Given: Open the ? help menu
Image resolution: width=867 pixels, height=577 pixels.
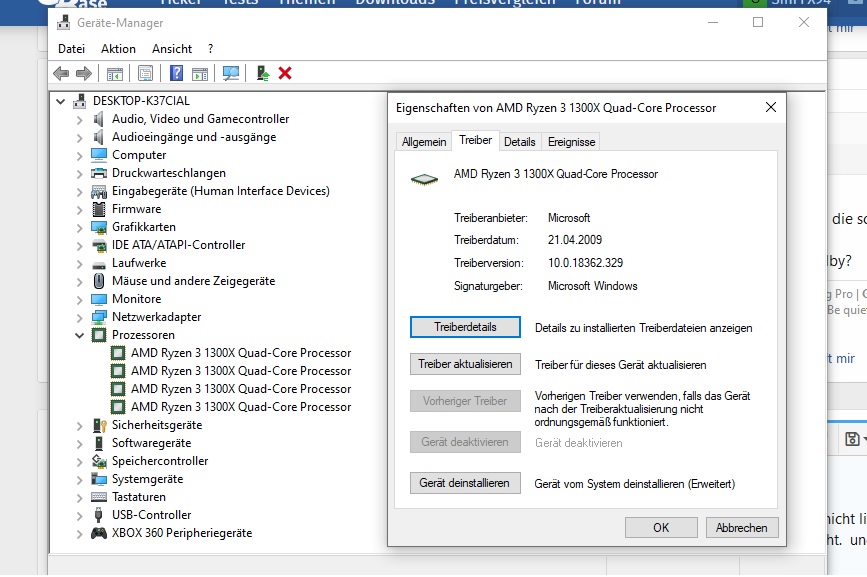Looking at the screenshot, I should pyautogui.click(x=211, y=49).
